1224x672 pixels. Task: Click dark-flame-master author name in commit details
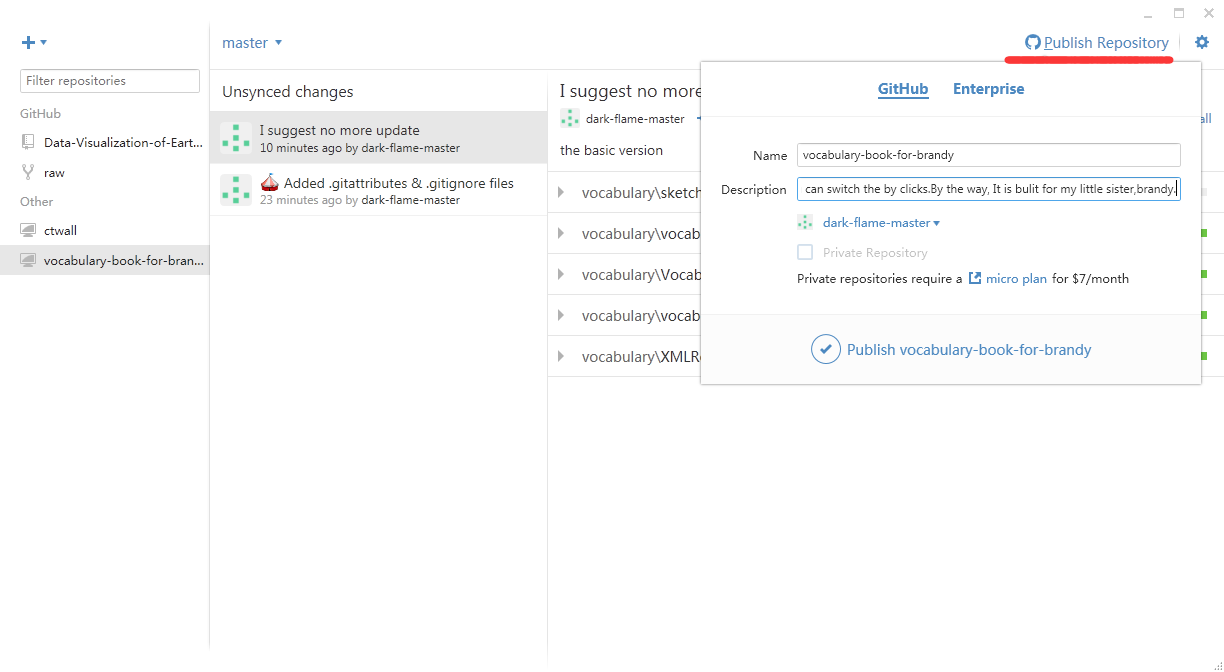tap(635, 119)
